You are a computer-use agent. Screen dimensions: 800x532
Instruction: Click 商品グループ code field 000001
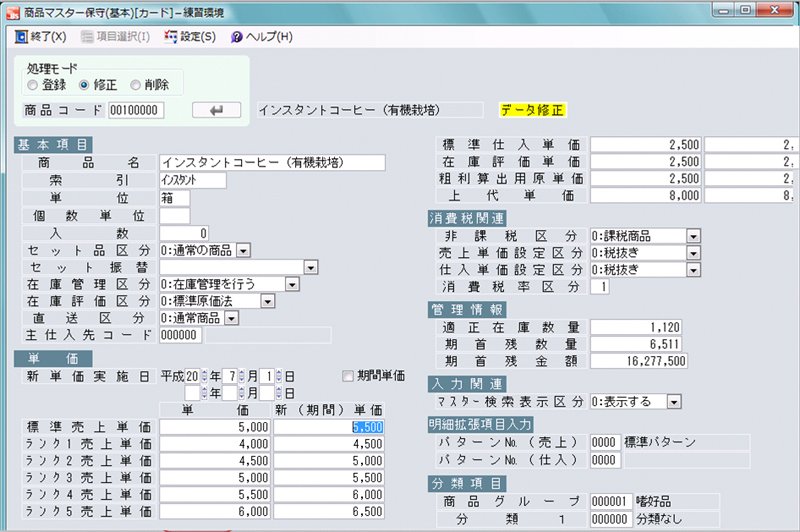(611, 501)
